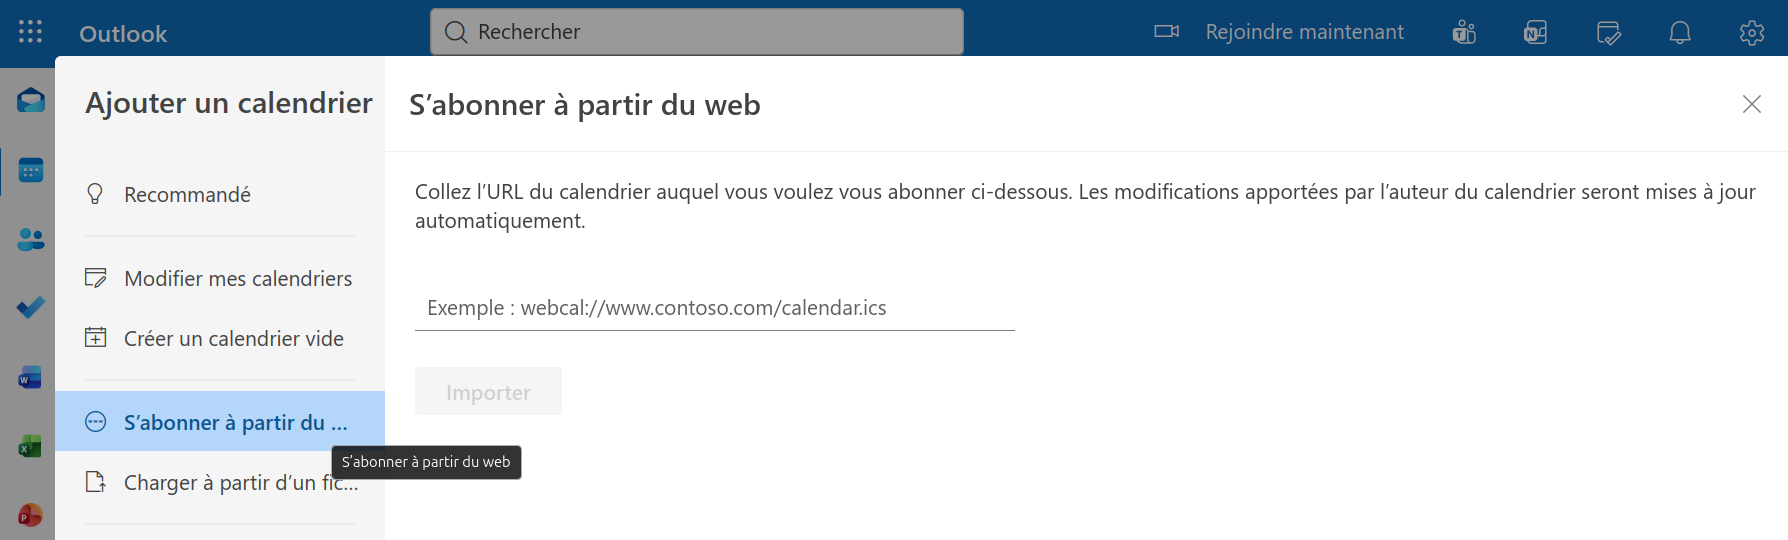This screenshot has height=540, width=1788.
Task: Choose Créer un calendrier vide
Action: click(x=233, y=339)
